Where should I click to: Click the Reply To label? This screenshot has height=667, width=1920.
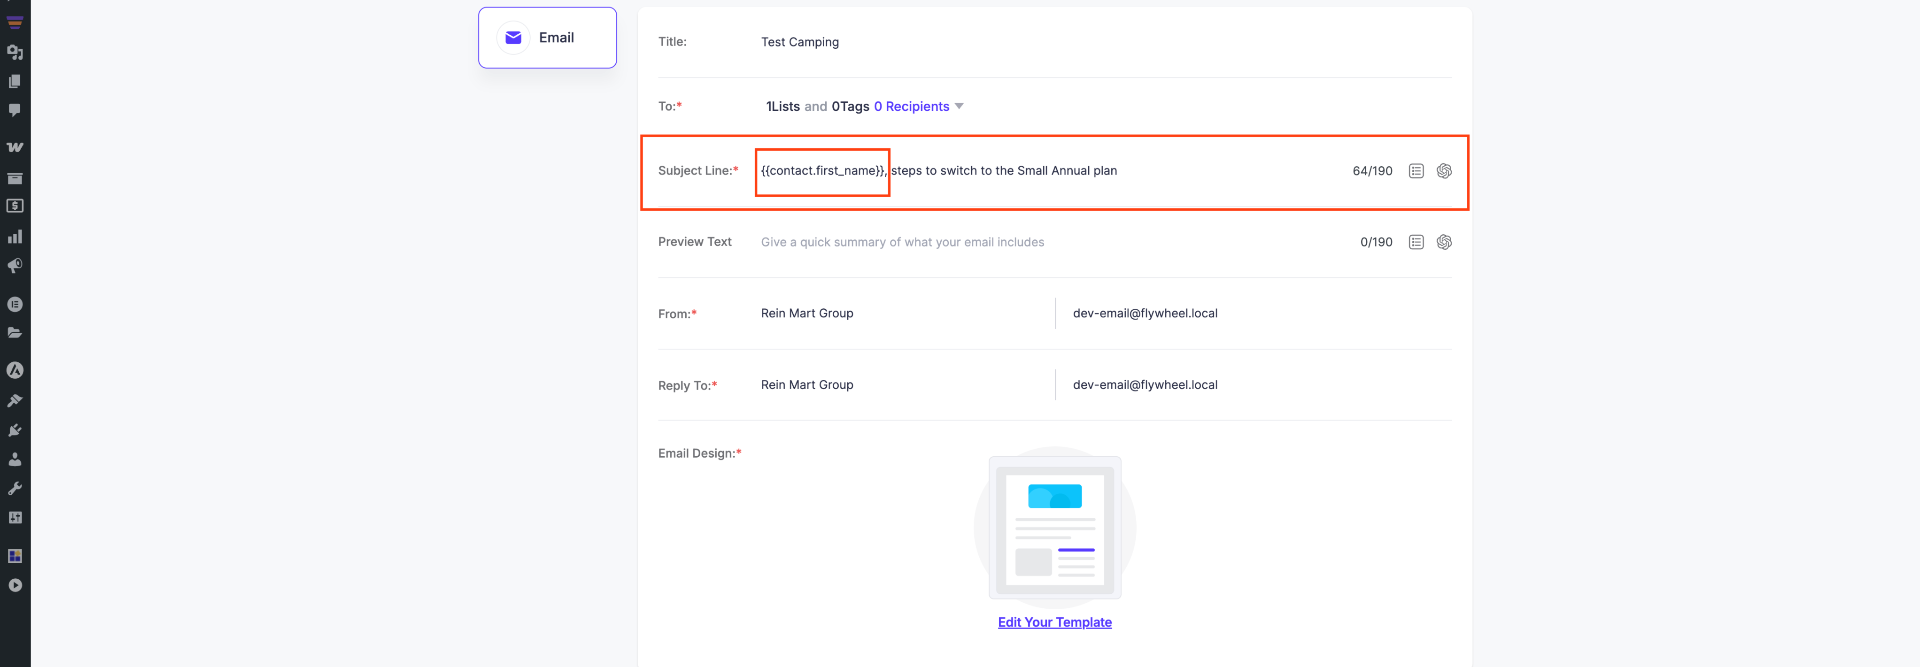tap(688, 385)
